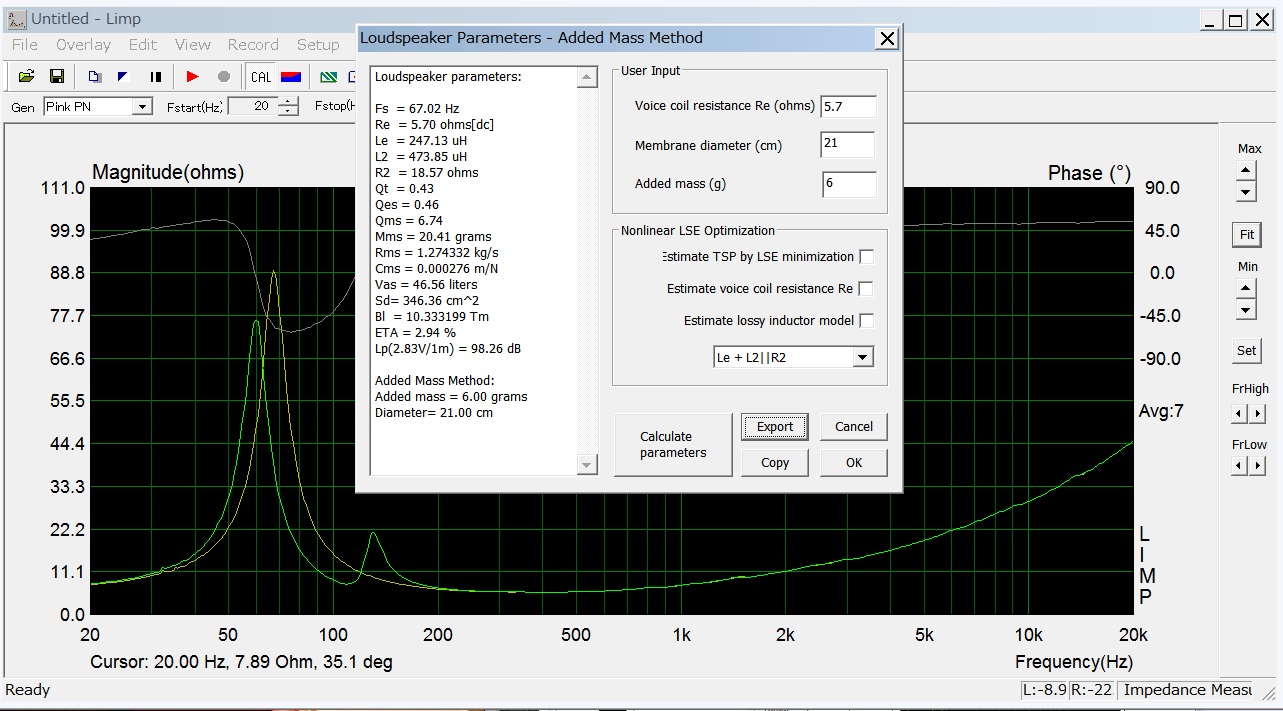Click the Membrane diameter input field

pyautogui.click(x=848, y=145)
